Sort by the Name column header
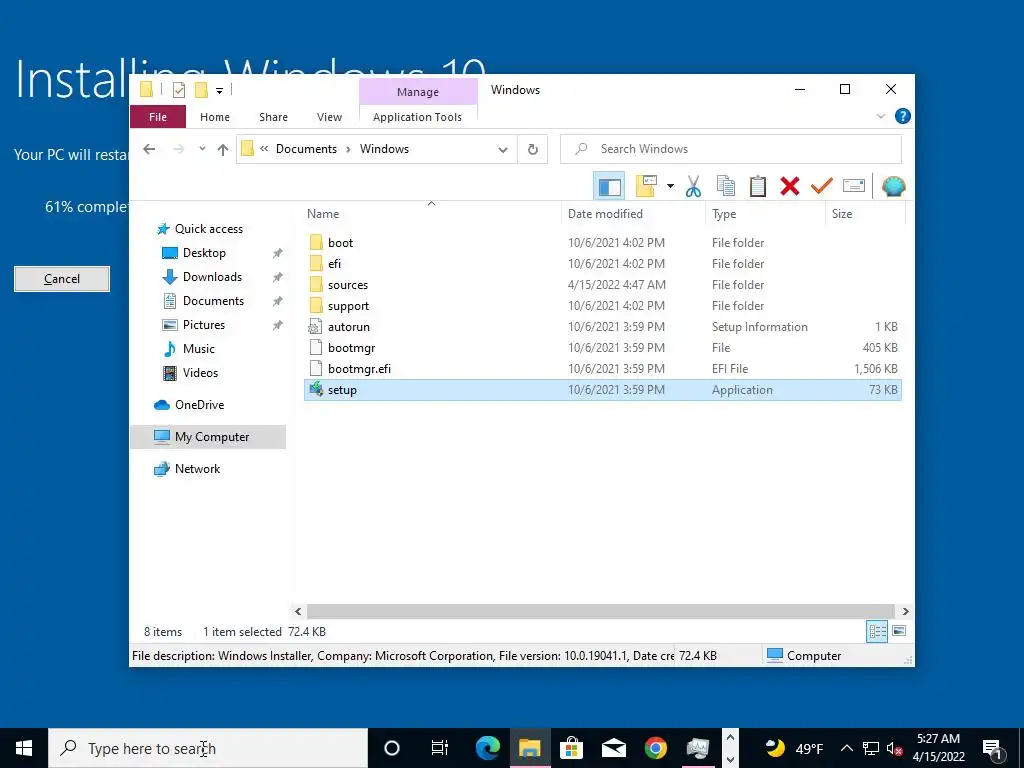 coord(432,214)
